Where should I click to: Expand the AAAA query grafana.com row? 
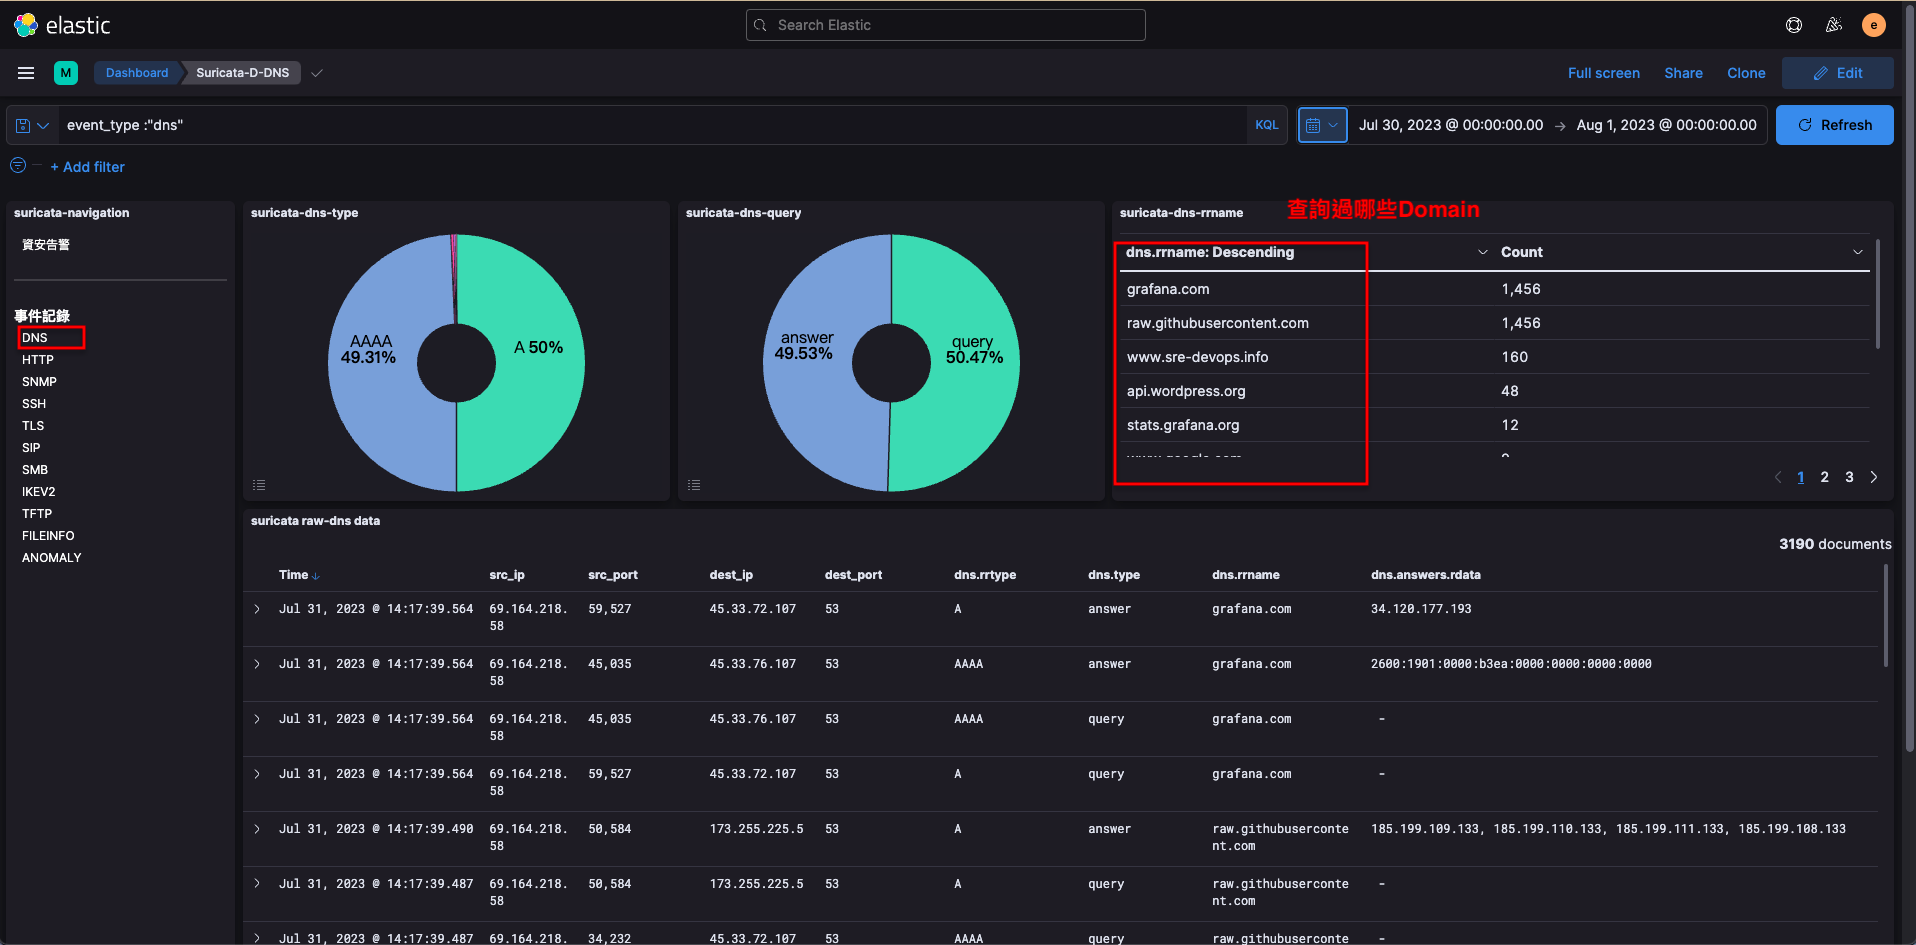click(x=257, y=719)
